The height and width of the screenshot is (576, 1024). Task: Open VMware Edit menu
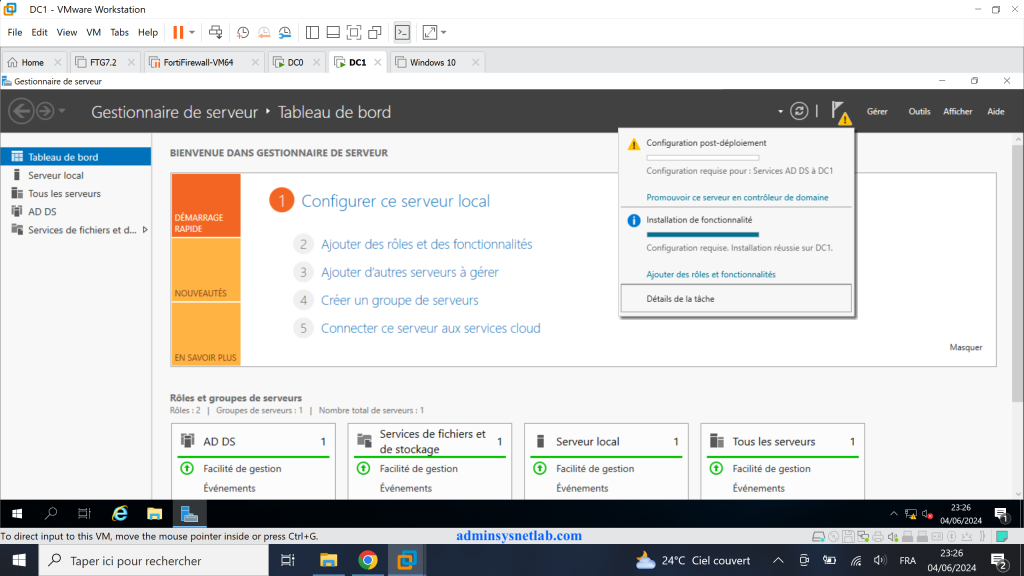[x=39, y=32]
